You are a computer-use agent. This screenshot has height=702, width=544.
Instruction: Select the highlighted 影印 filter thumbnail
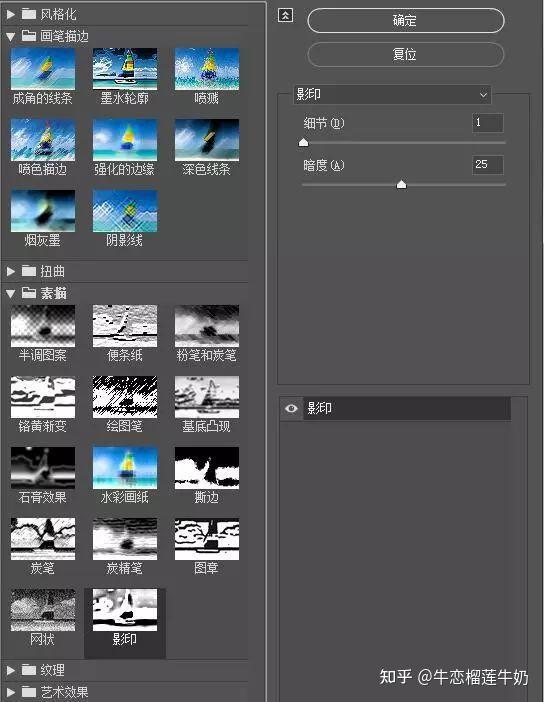tap(125, 610)
